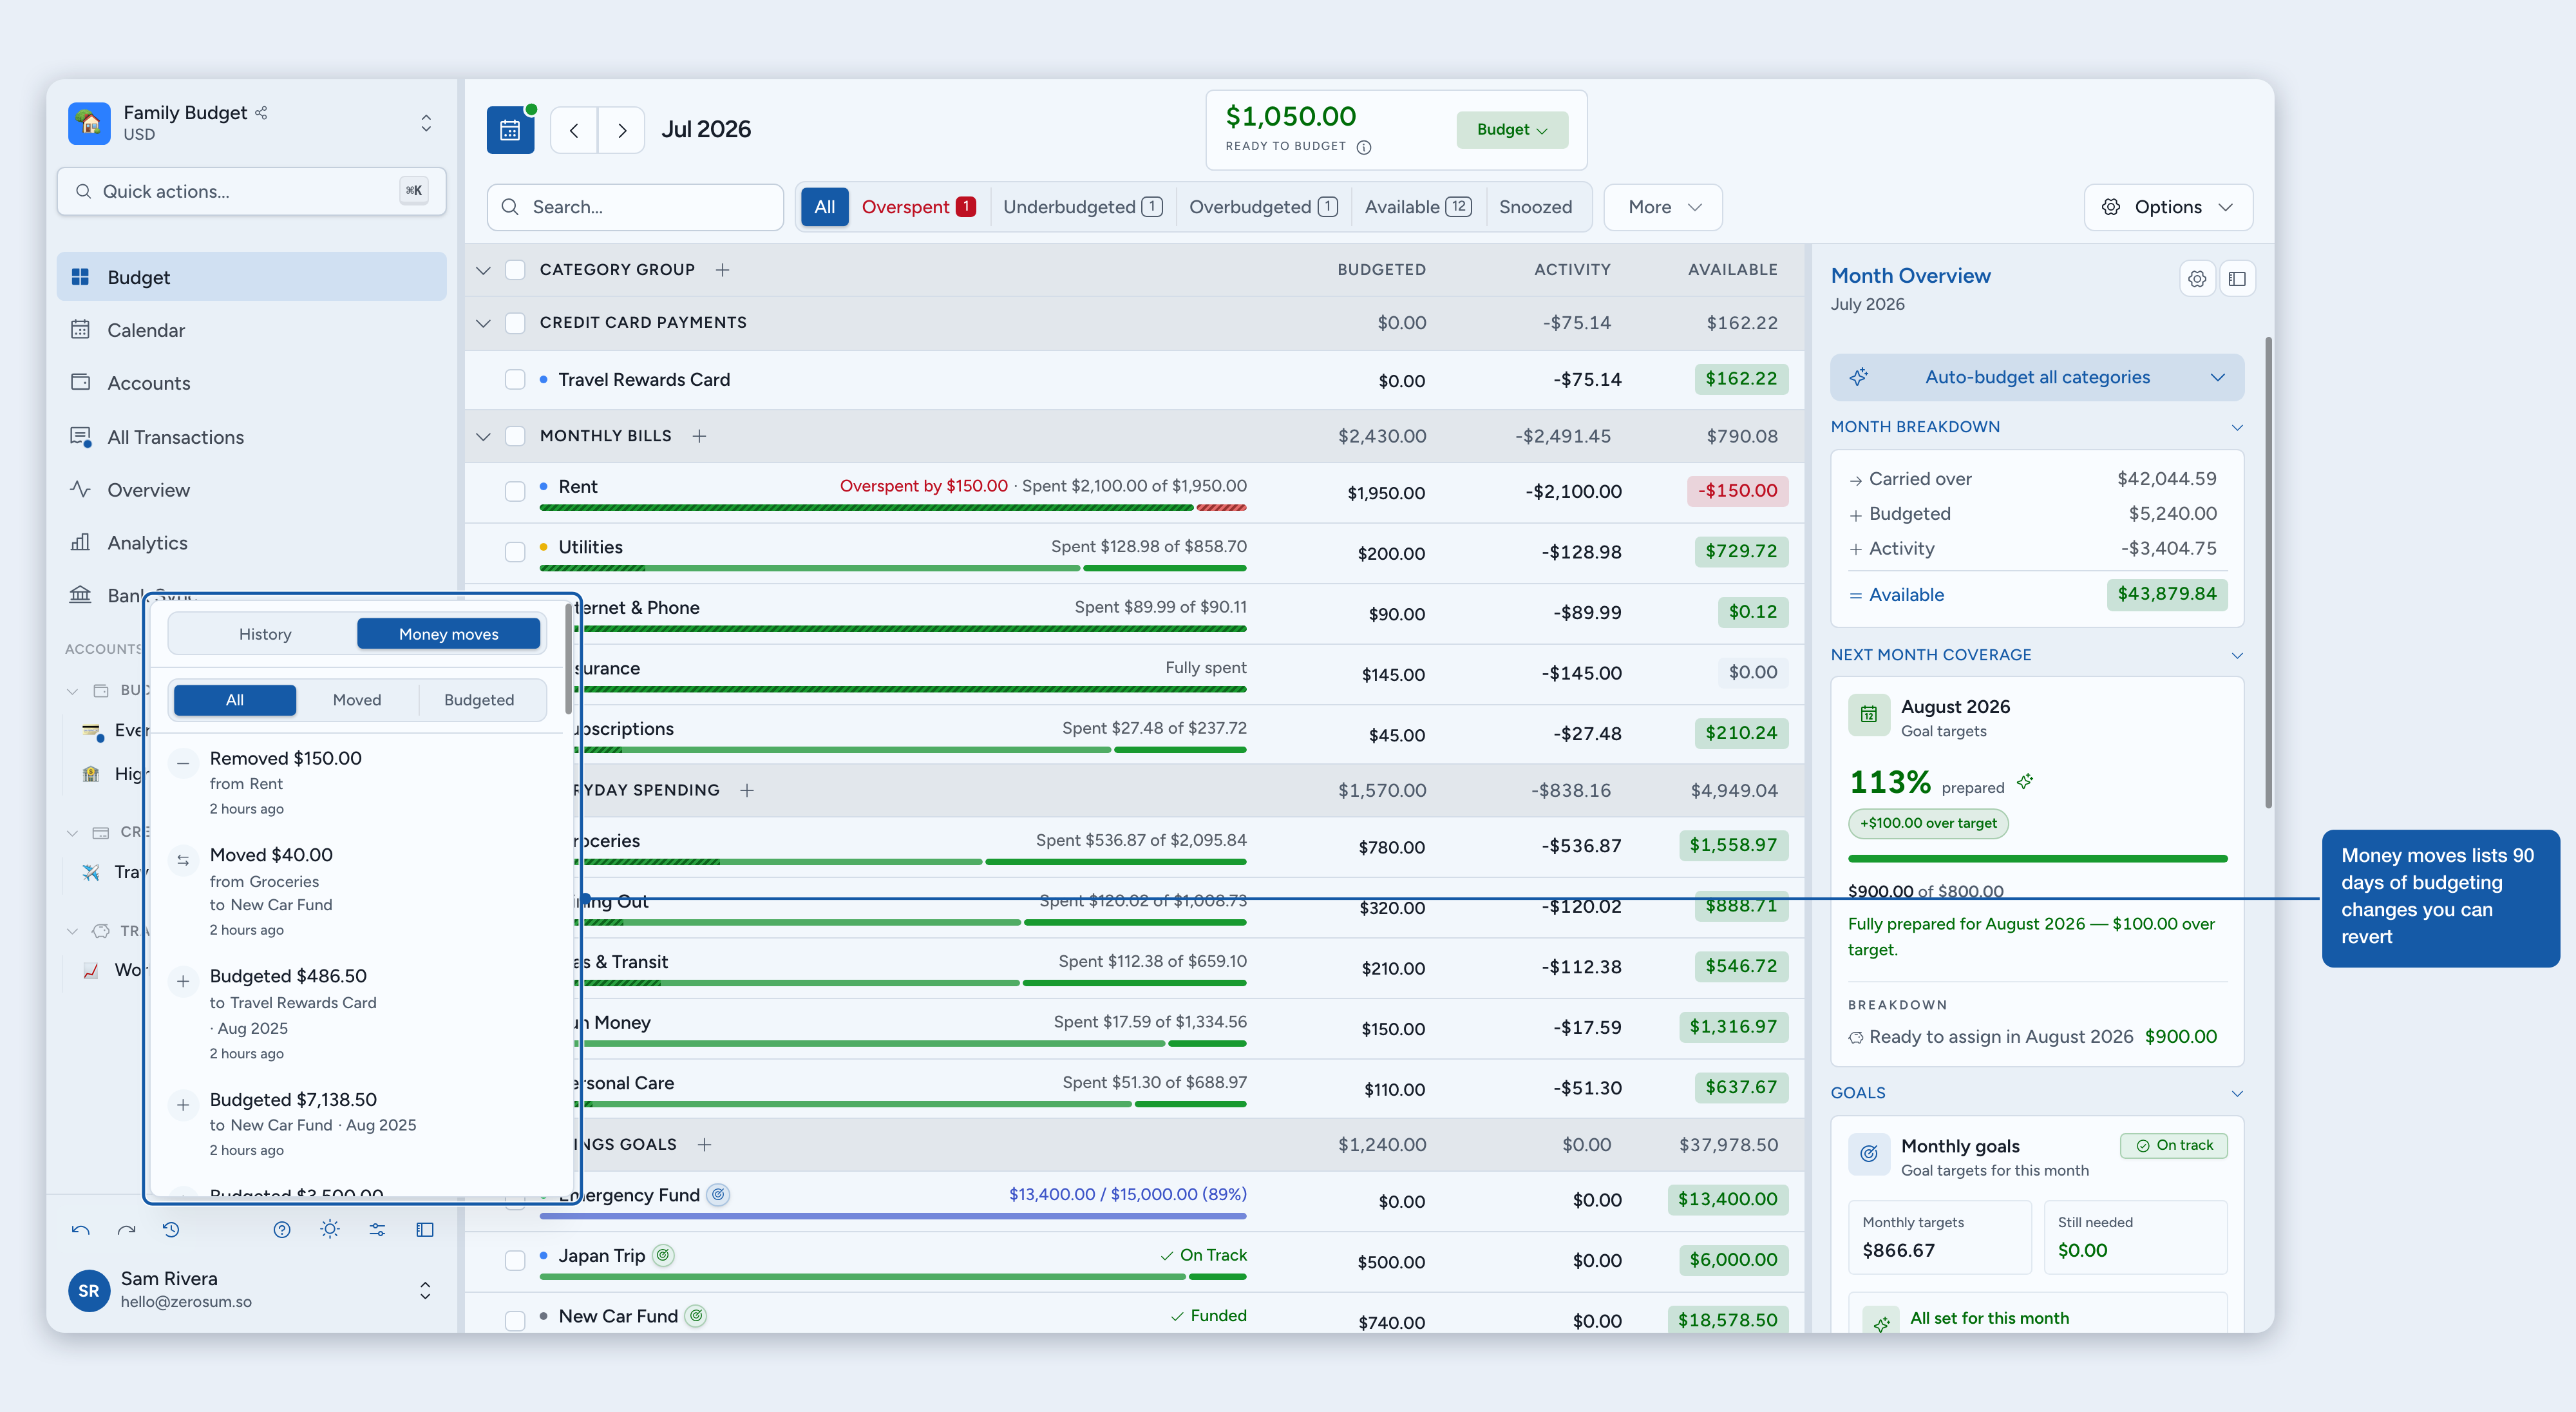Open the Sam Rivera account menu
Viewport: 2576px width, 1412px height.
(252, 1290)
